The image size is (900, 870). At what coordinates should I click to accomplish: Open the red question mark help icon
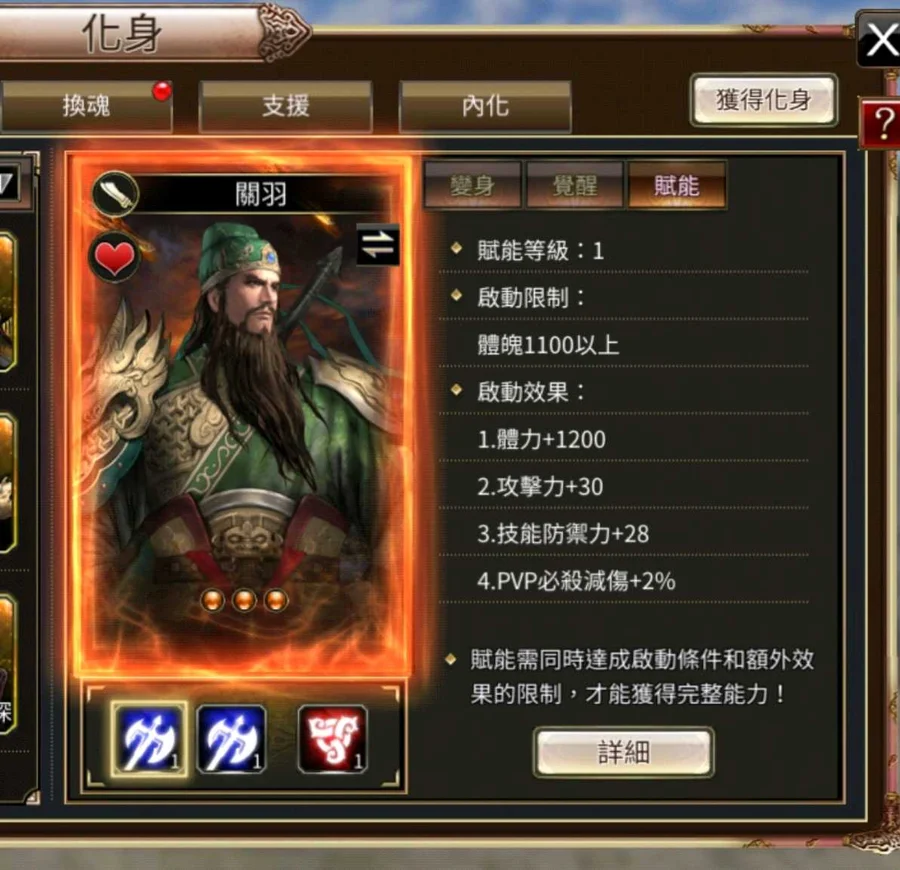coord(881,123)
